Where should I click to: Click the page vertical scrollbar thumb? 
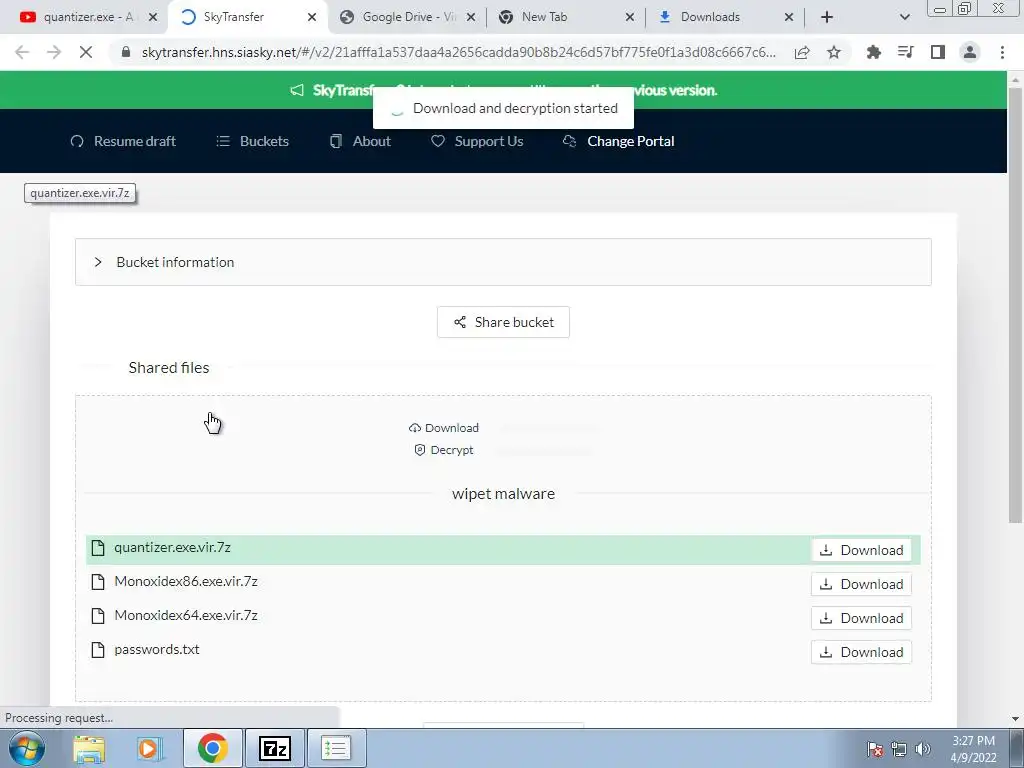point(1015,304)
